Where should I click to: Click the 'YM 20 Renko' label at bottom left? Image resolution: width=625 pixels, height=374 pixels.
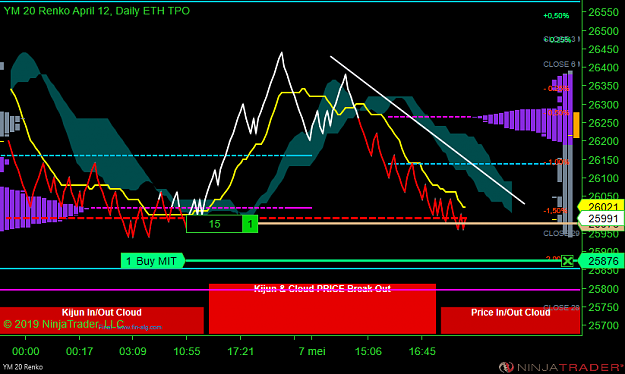(23, 366)
